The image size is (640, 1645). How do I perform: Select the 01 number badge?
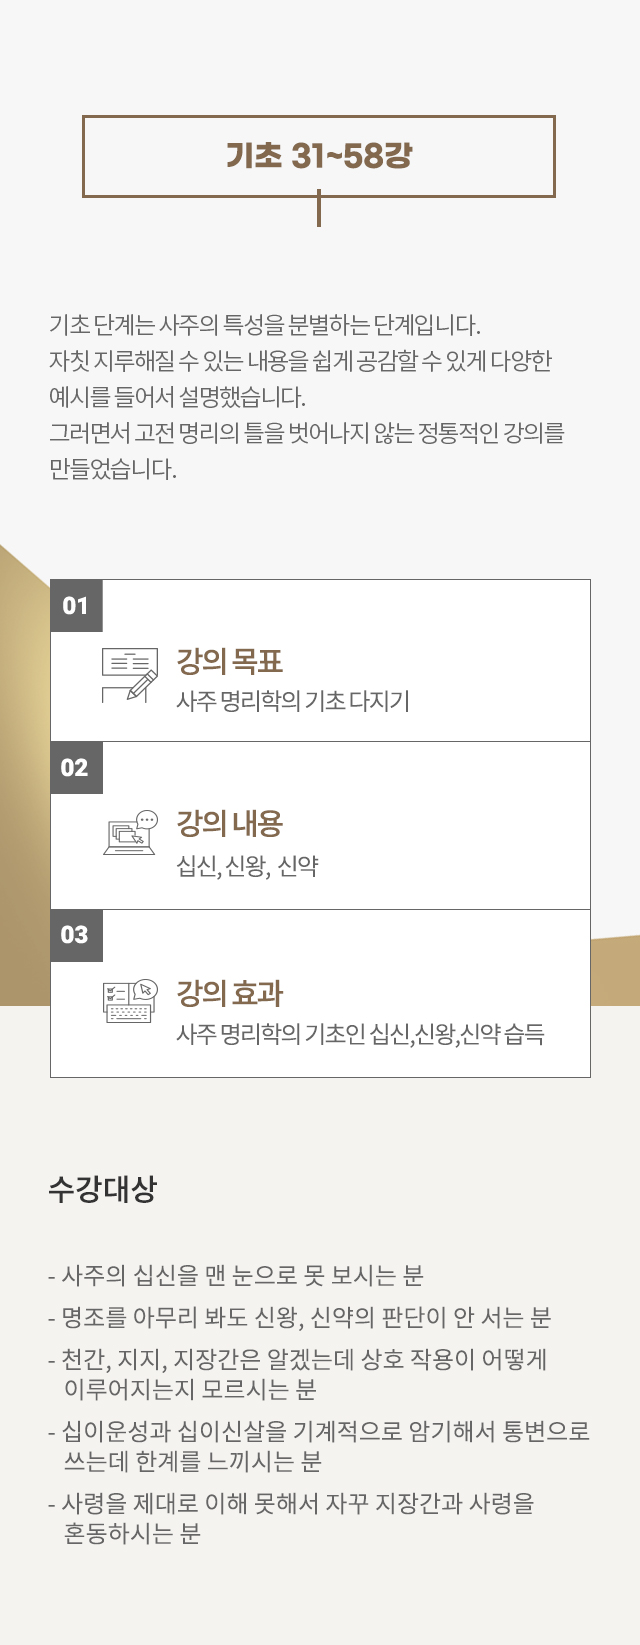coord(76,606)
